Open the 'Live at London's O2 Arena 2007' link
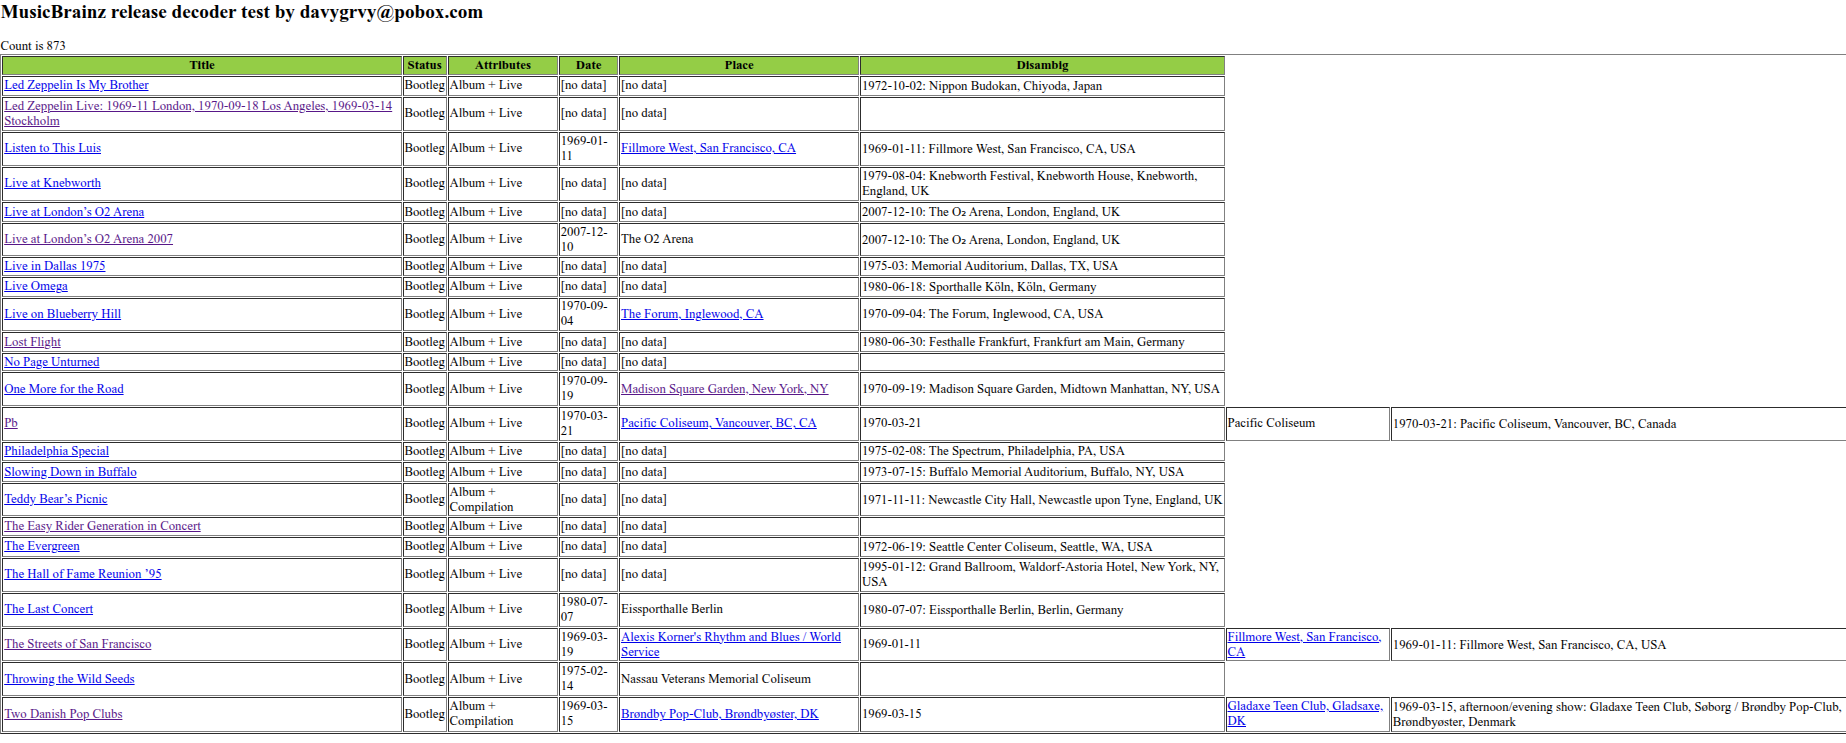Screen dimensions: 1846x743 pyautogui.click(x=89, y=239)
